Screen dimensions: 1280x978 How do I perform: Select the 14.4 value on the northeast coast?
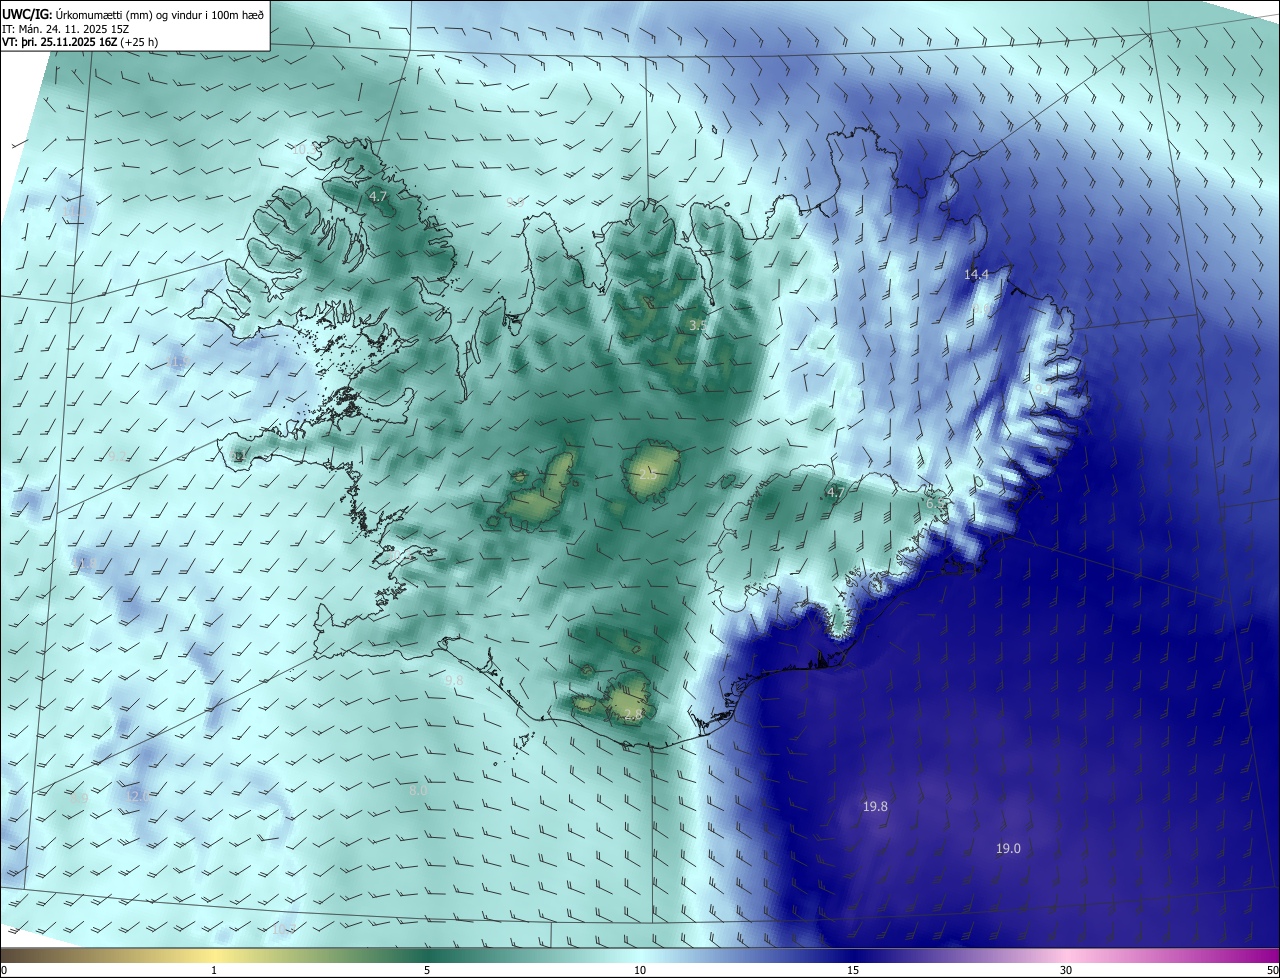pyautogui.click(x=976, y=274)
